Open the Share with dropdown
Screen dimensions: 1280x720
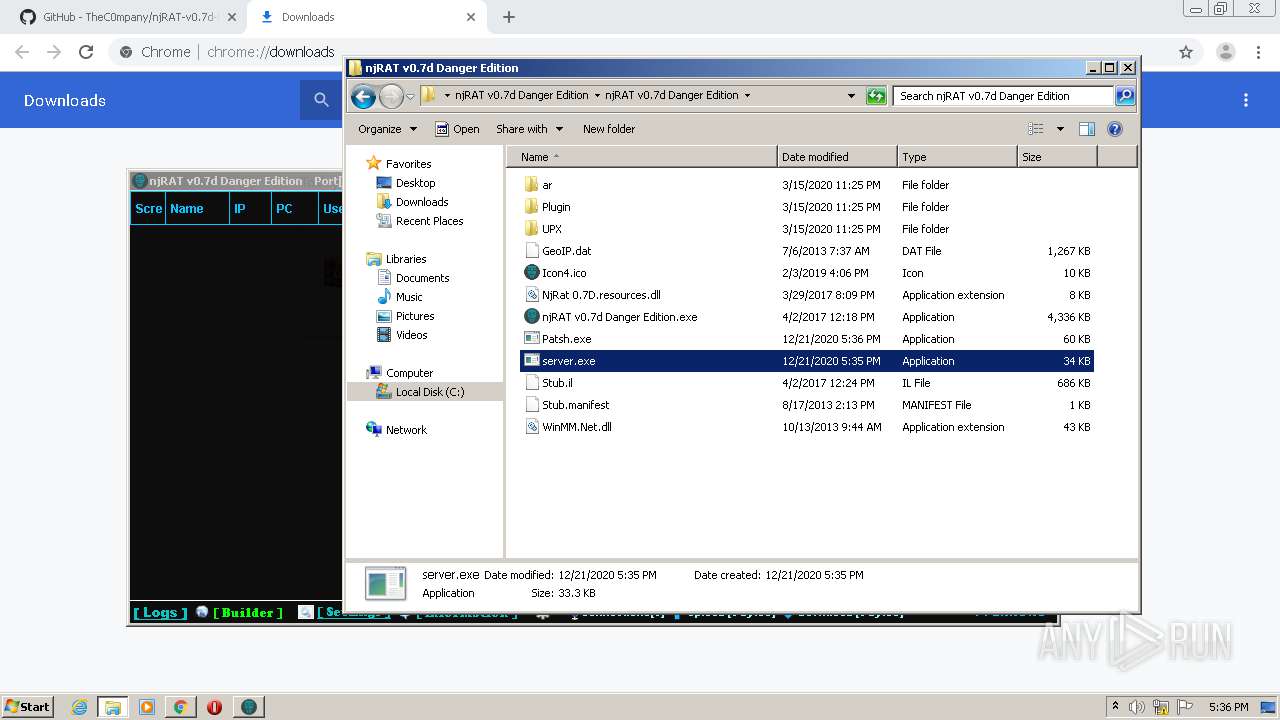click(530, 129)
